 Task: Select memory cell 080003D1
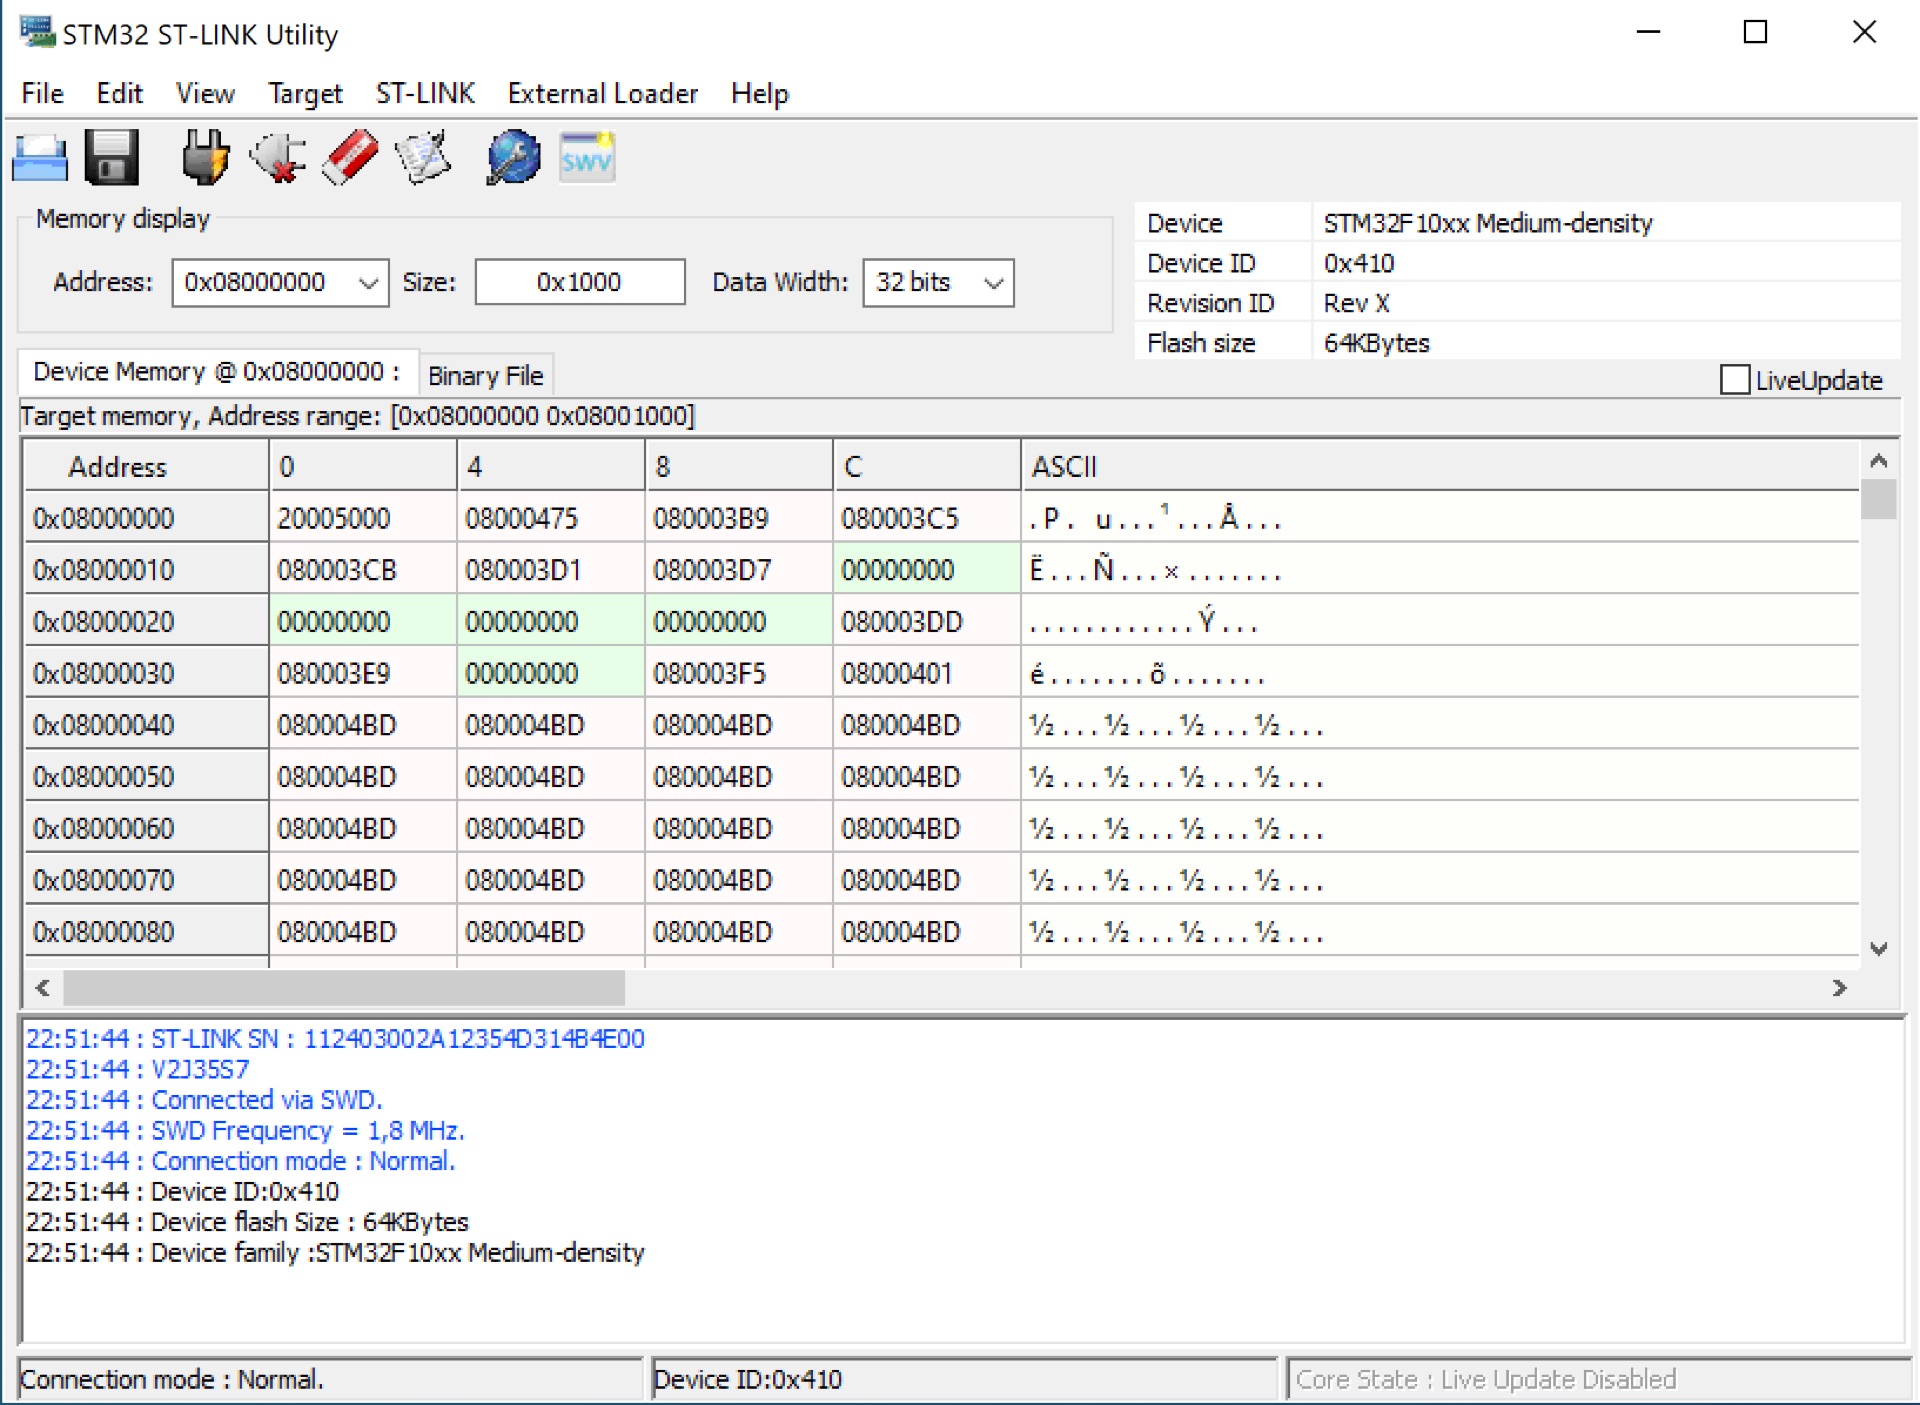pos(551,570)
